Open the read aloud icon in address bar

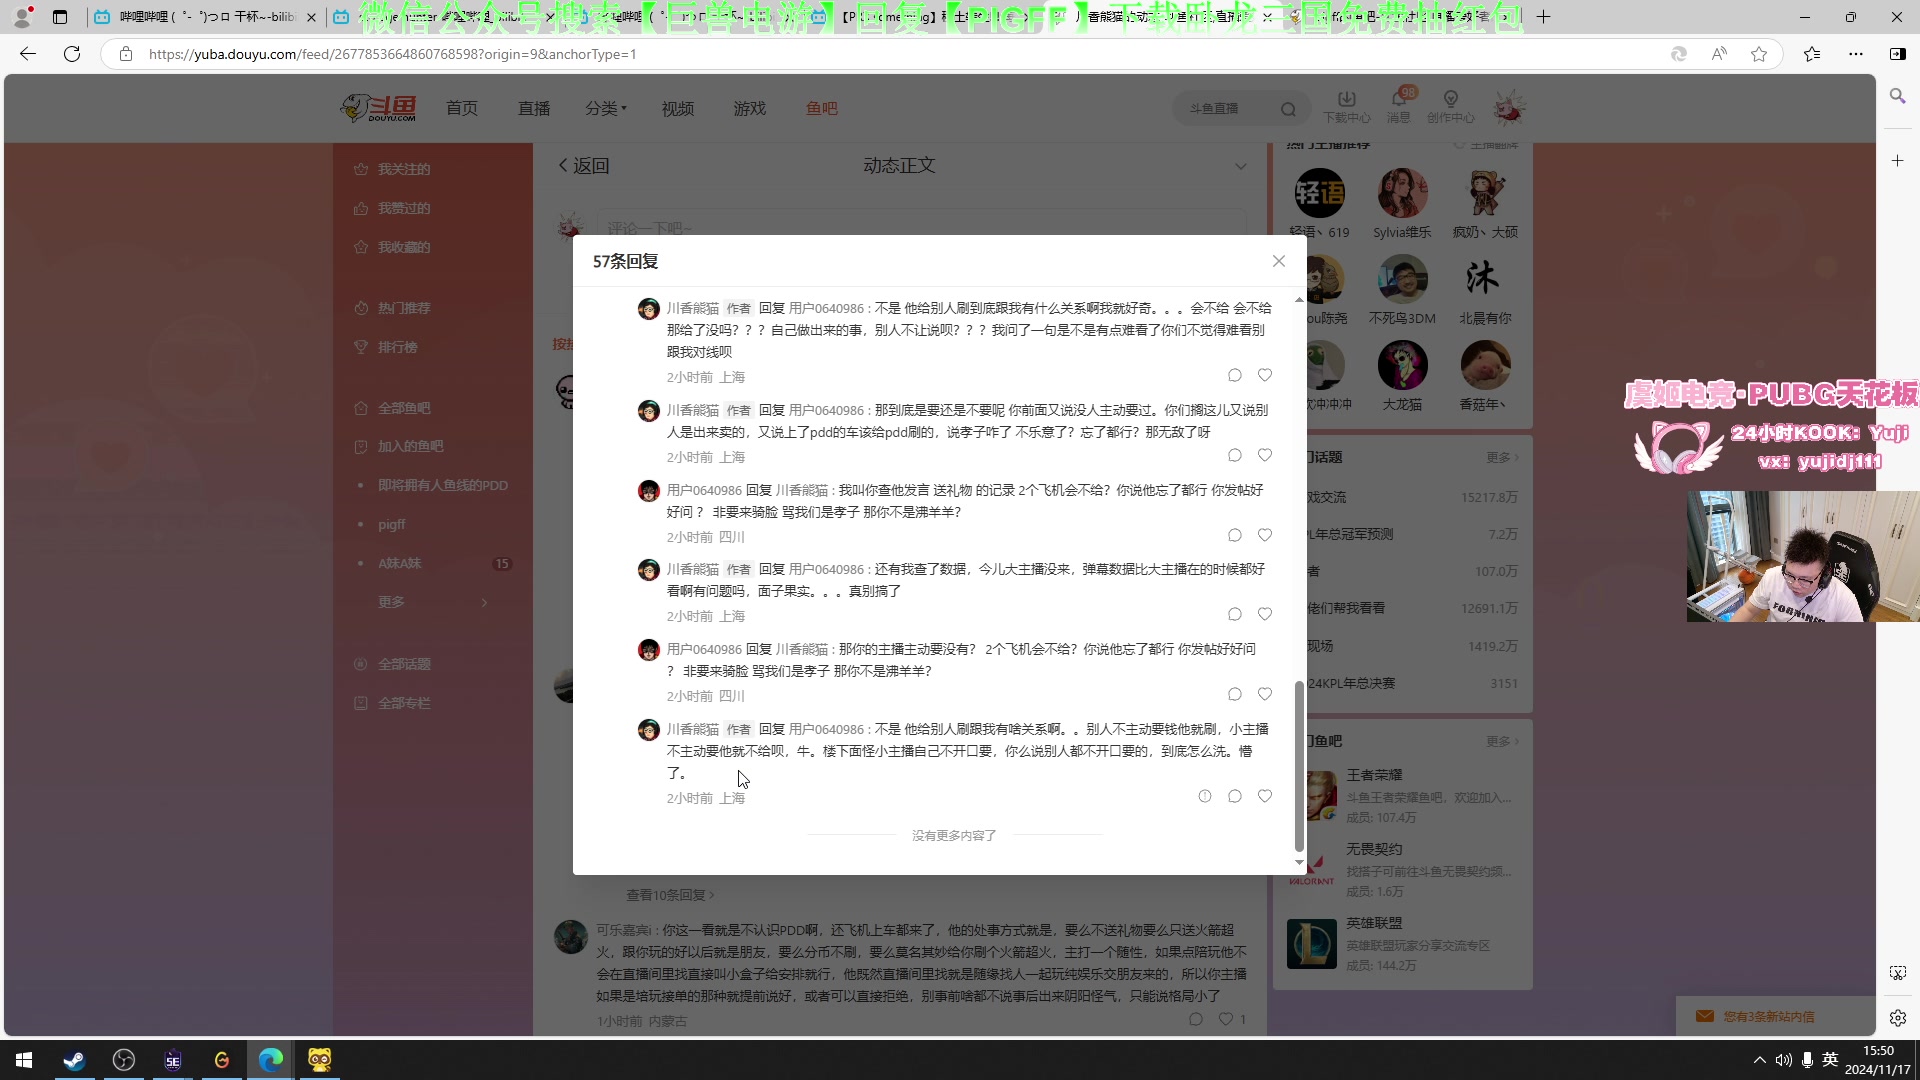point(1719,54)
